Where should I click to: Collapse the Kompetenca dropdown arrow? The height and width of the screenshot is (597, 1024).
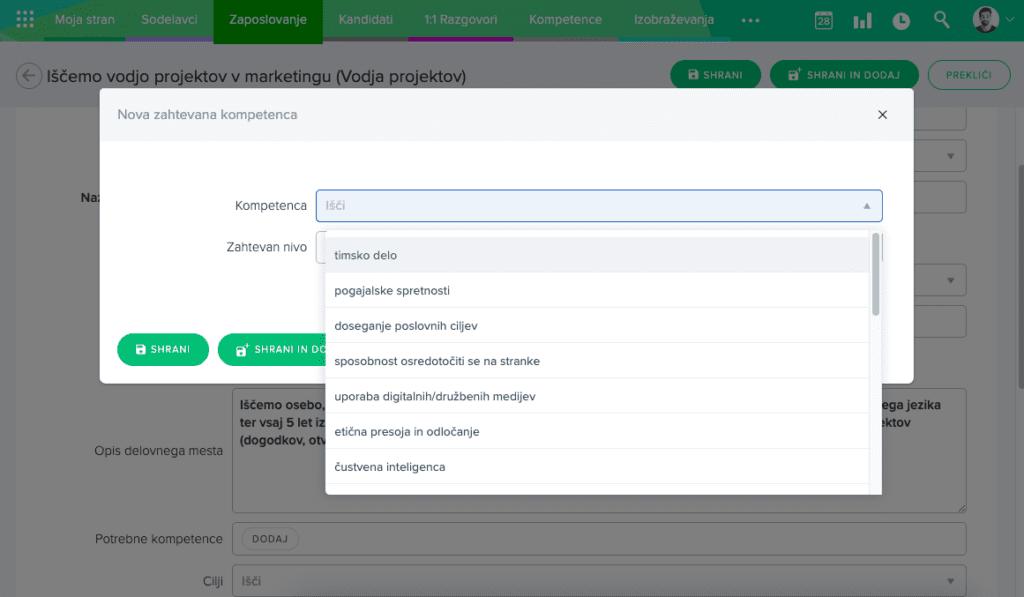(867, 206)
